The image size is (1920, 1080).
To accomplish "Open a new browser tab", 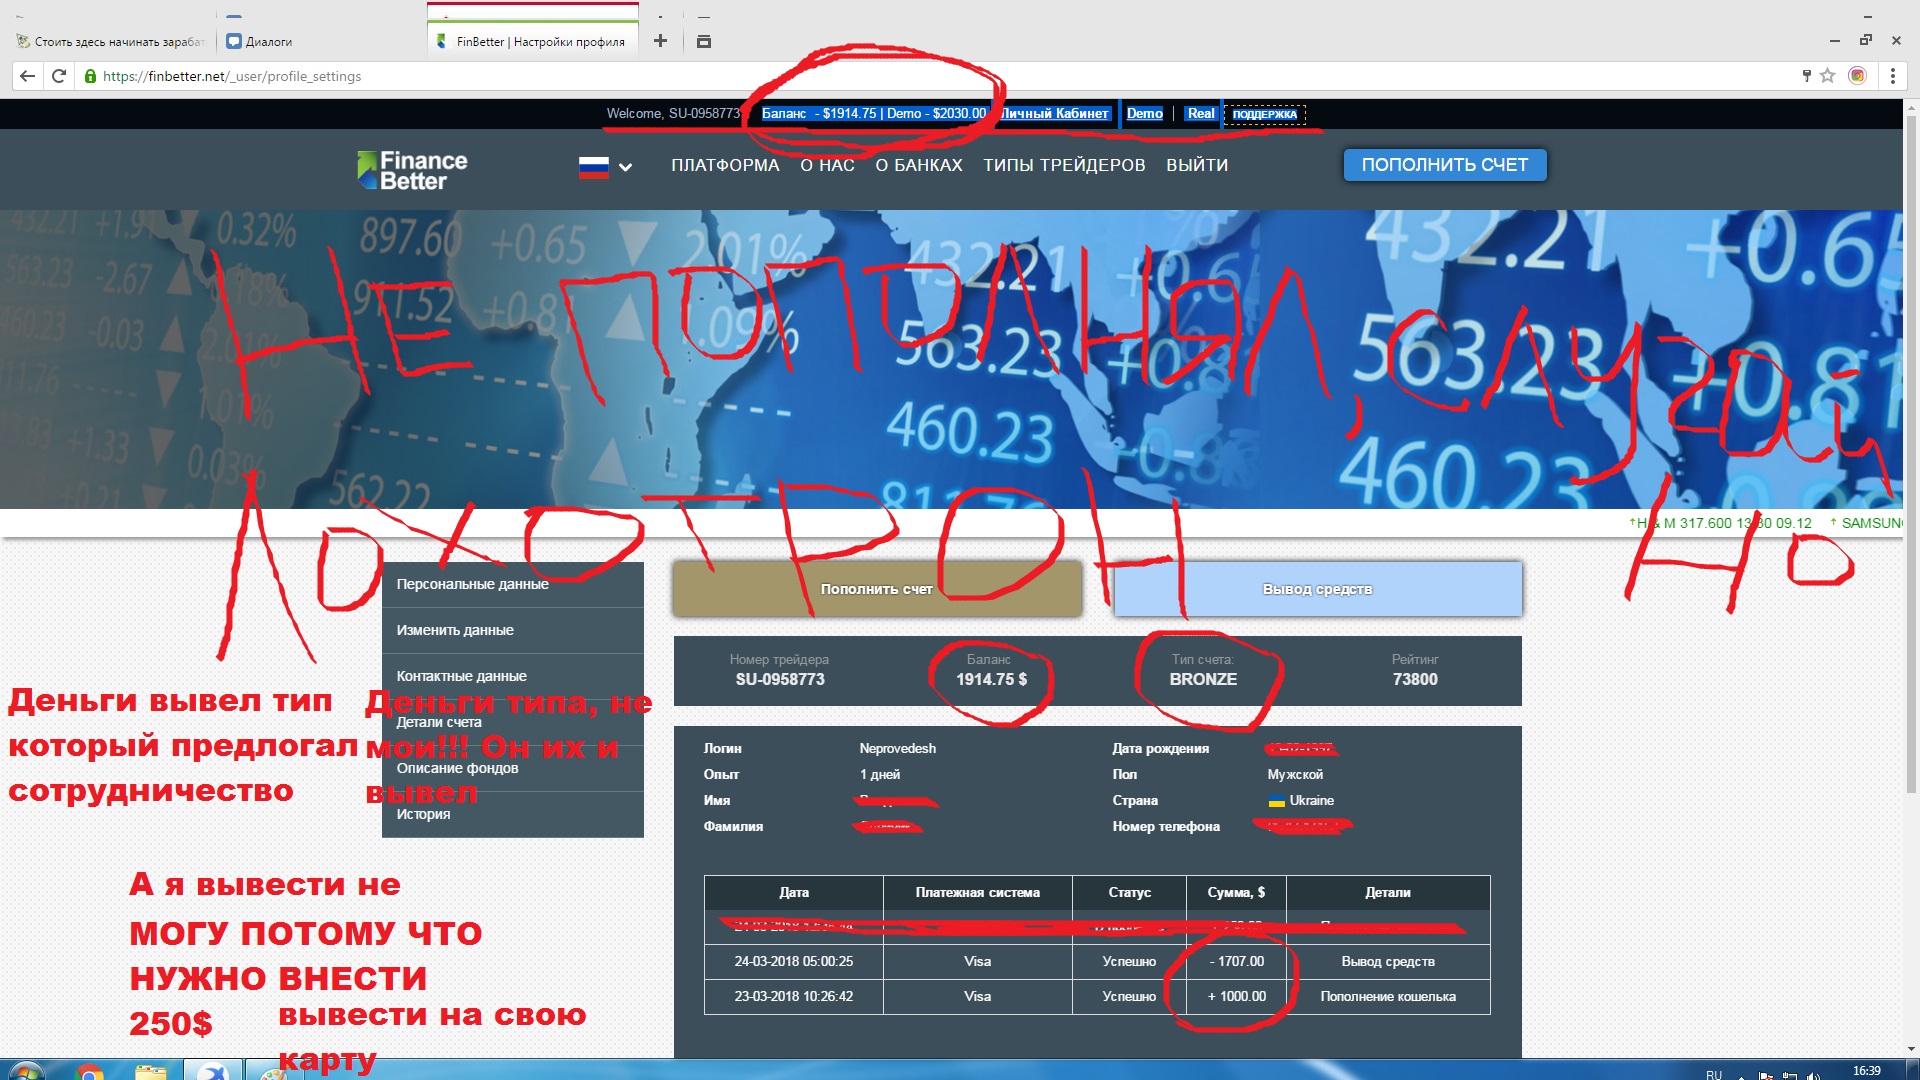I will click(660, 41).
